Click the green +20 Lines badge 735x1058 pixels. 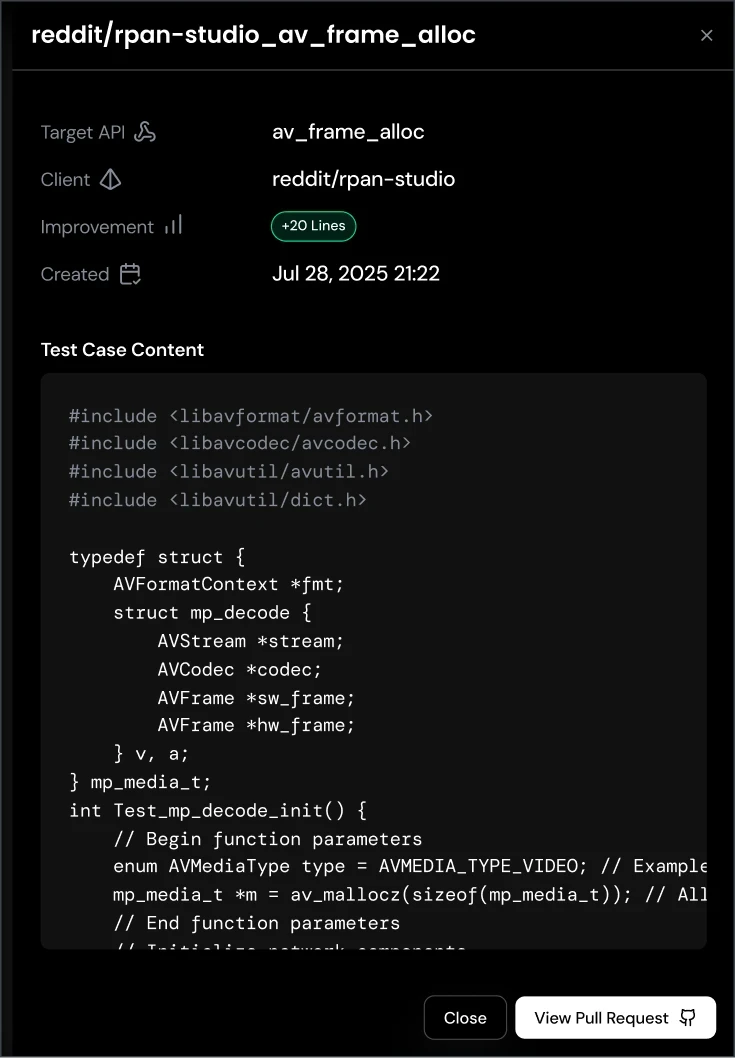pos(313,226)
